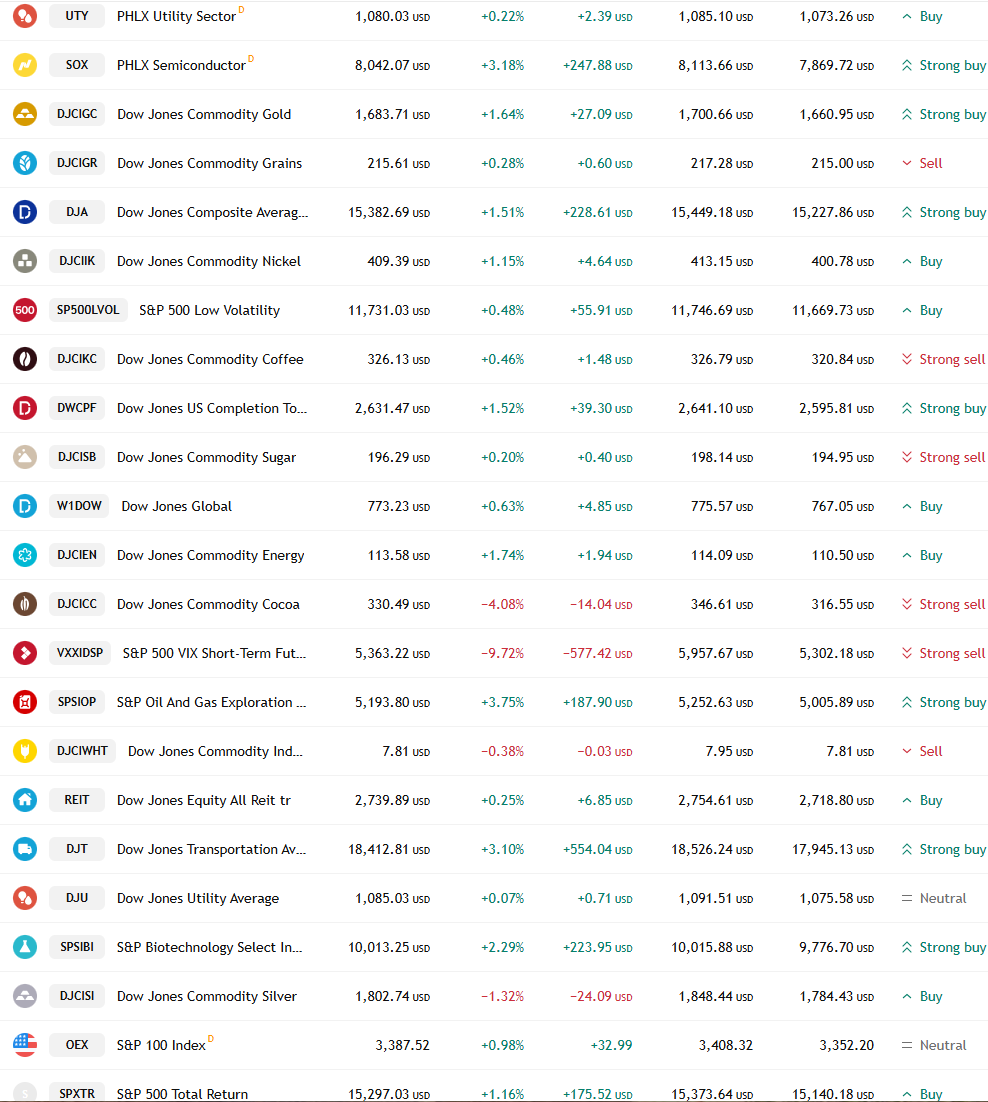This screenshot has width=988, height=1102.
Task: Click the red D logo for DWCPF
Action: tap(25, 408)
